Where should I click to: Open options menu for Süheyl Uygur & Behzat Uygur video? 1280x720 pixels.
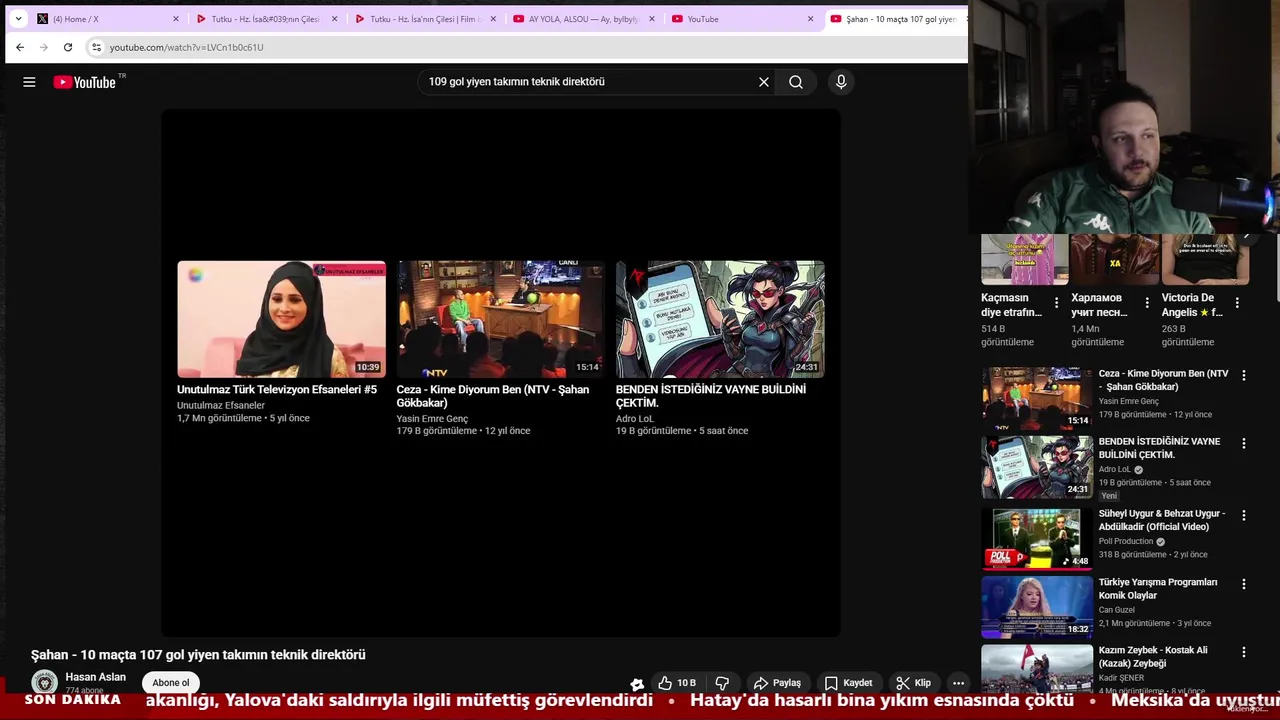tap(1244, 516)
